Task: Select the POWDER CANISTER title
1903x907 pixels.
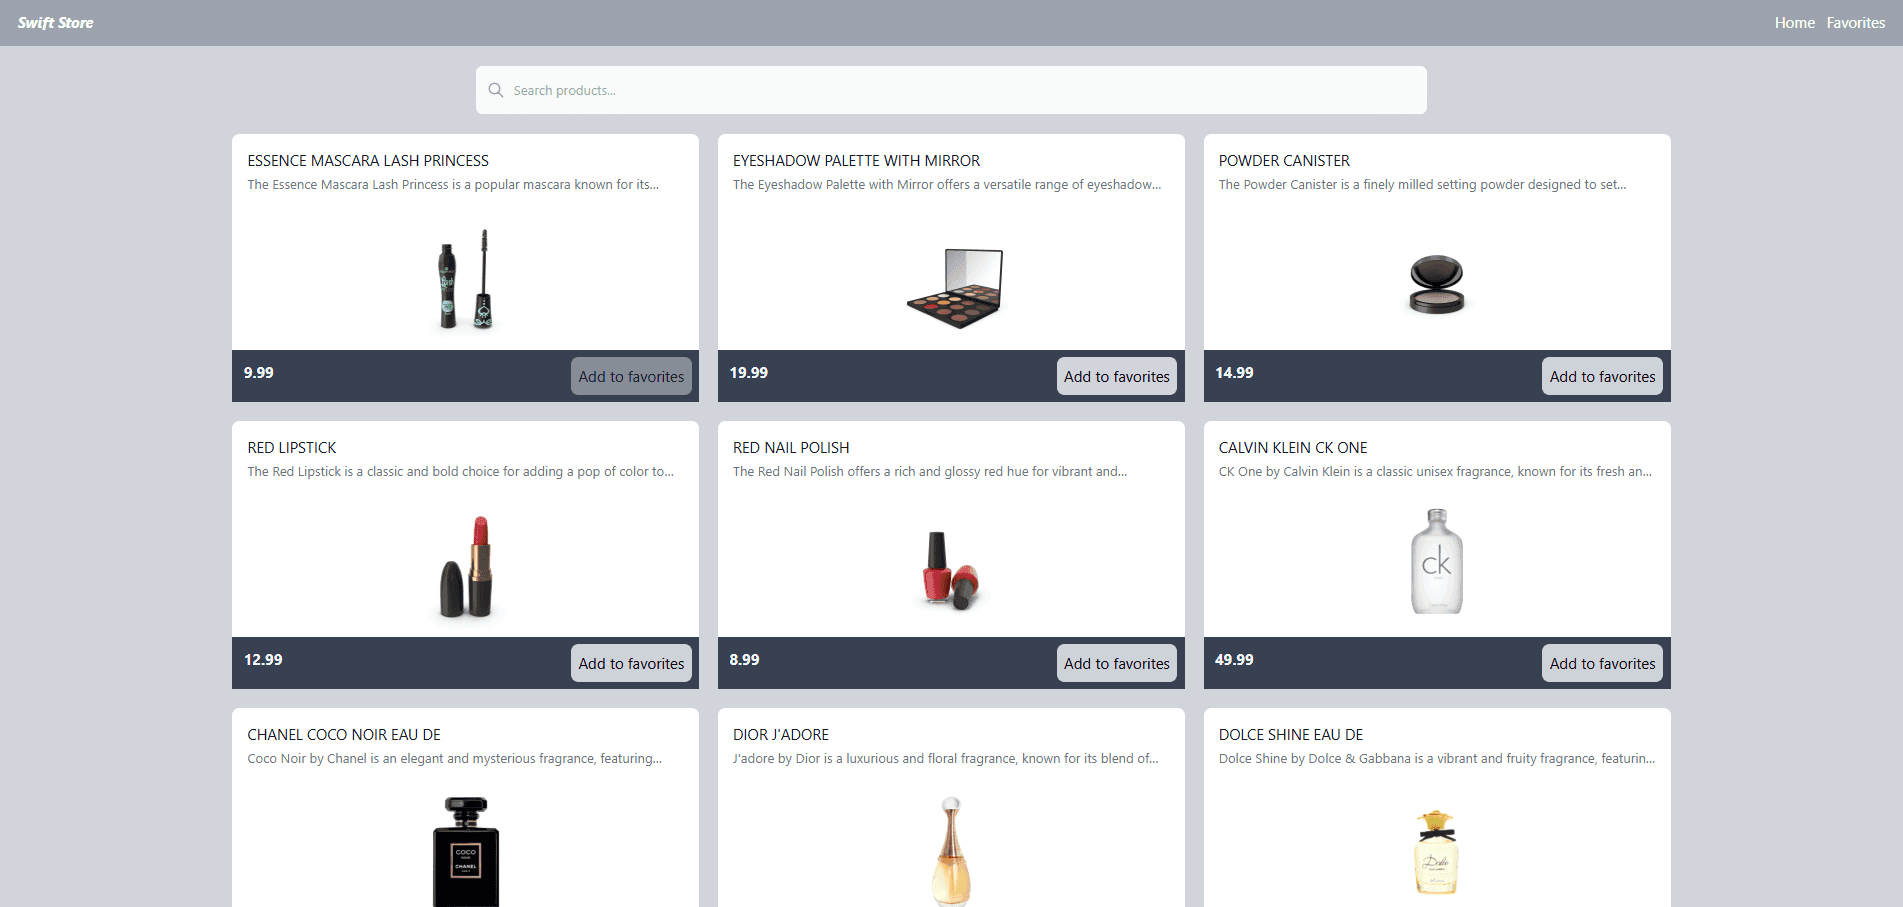Action: (x=1284, y=161)
